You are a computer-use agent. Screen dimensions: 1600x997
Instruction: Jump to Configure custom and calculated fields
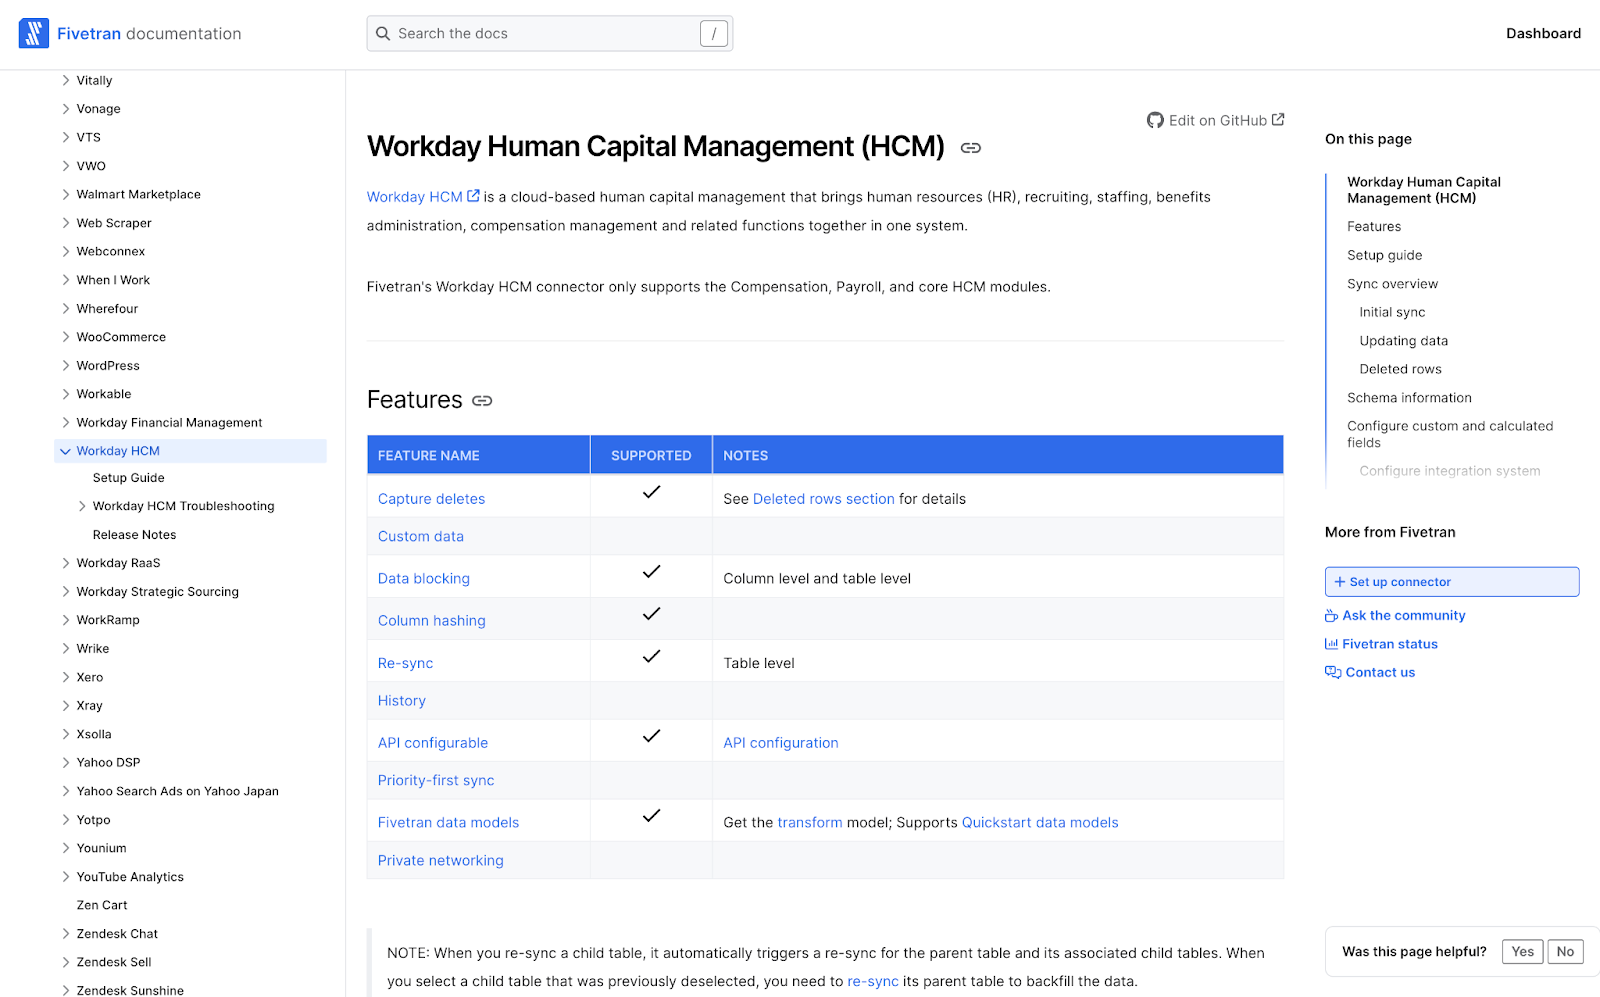coord(1449,434)
